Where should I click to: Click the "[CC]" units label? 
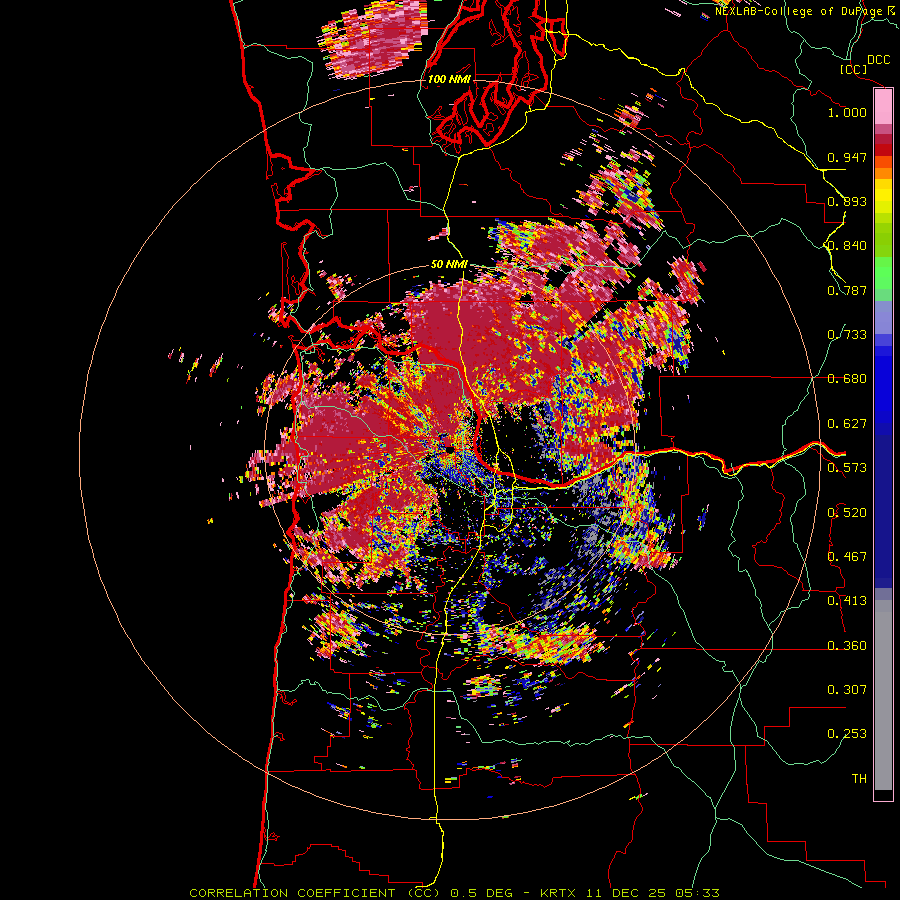pyautogui.click(x=853, y=69)
